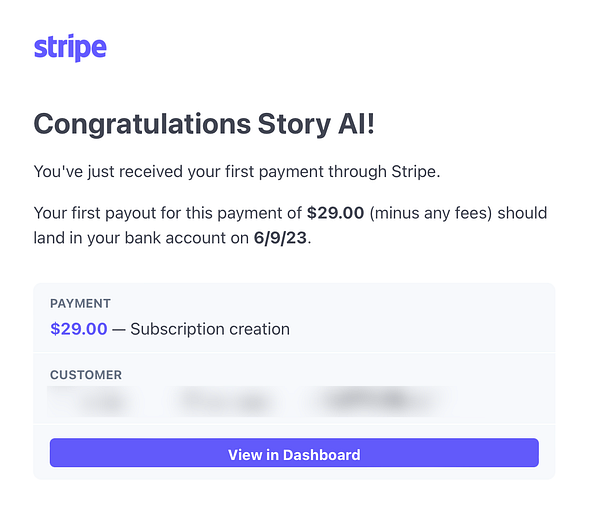Viewport: 600px width, 521px height.
Task: Click the PAYMENT section label
Action: pyautogui.click(x=80, y=304)
